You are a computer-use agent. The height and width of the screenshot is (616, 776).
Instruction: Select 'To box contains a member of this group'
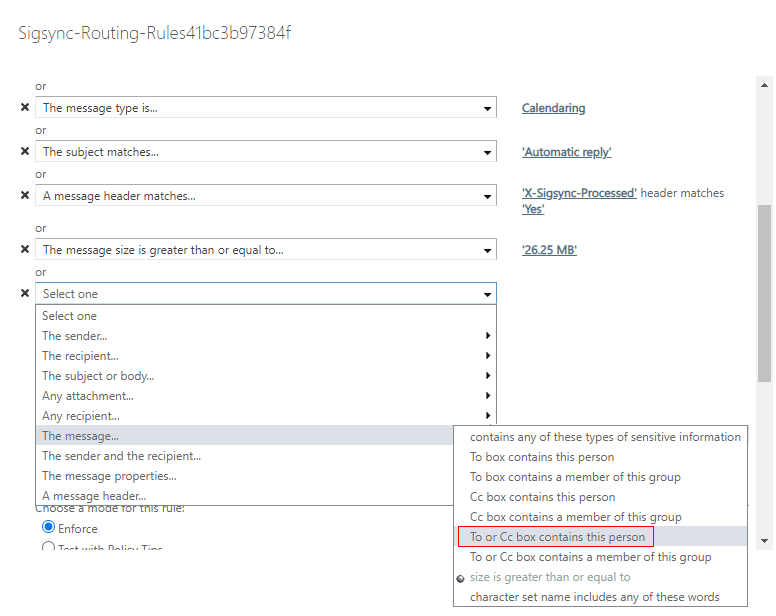click(x=575, y=477)
